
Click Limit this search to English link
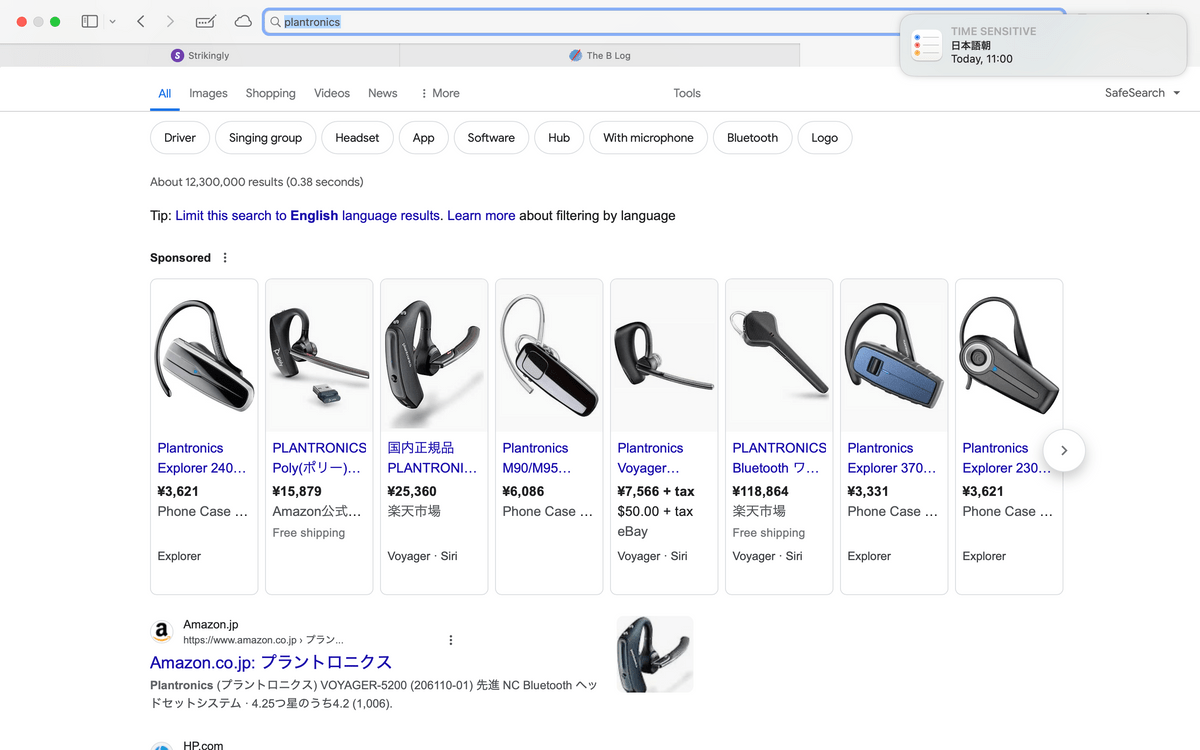point(309,216)
